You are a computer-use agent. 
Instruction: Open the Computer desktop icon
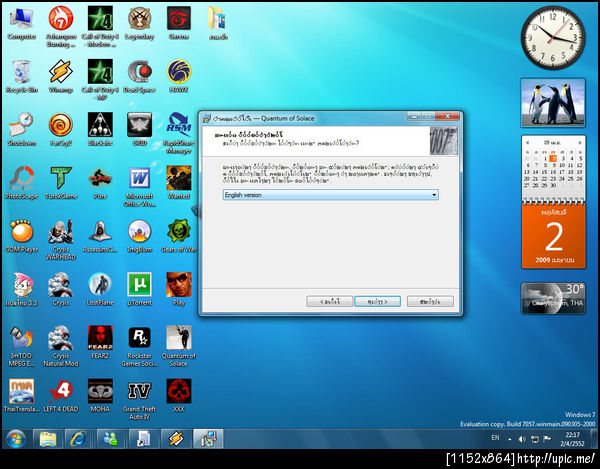21,24
